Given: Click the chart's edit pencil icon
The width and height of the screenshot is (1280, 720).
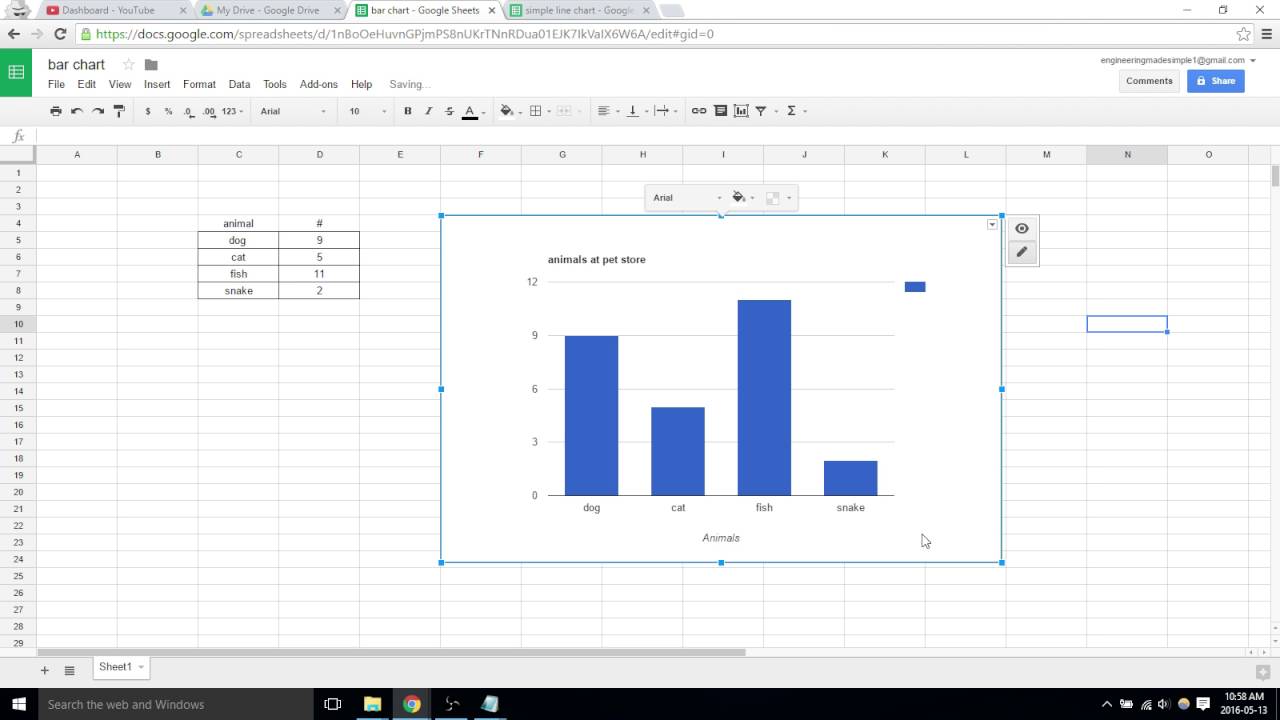Looking at the screenshot, I should pos(1021,252).
